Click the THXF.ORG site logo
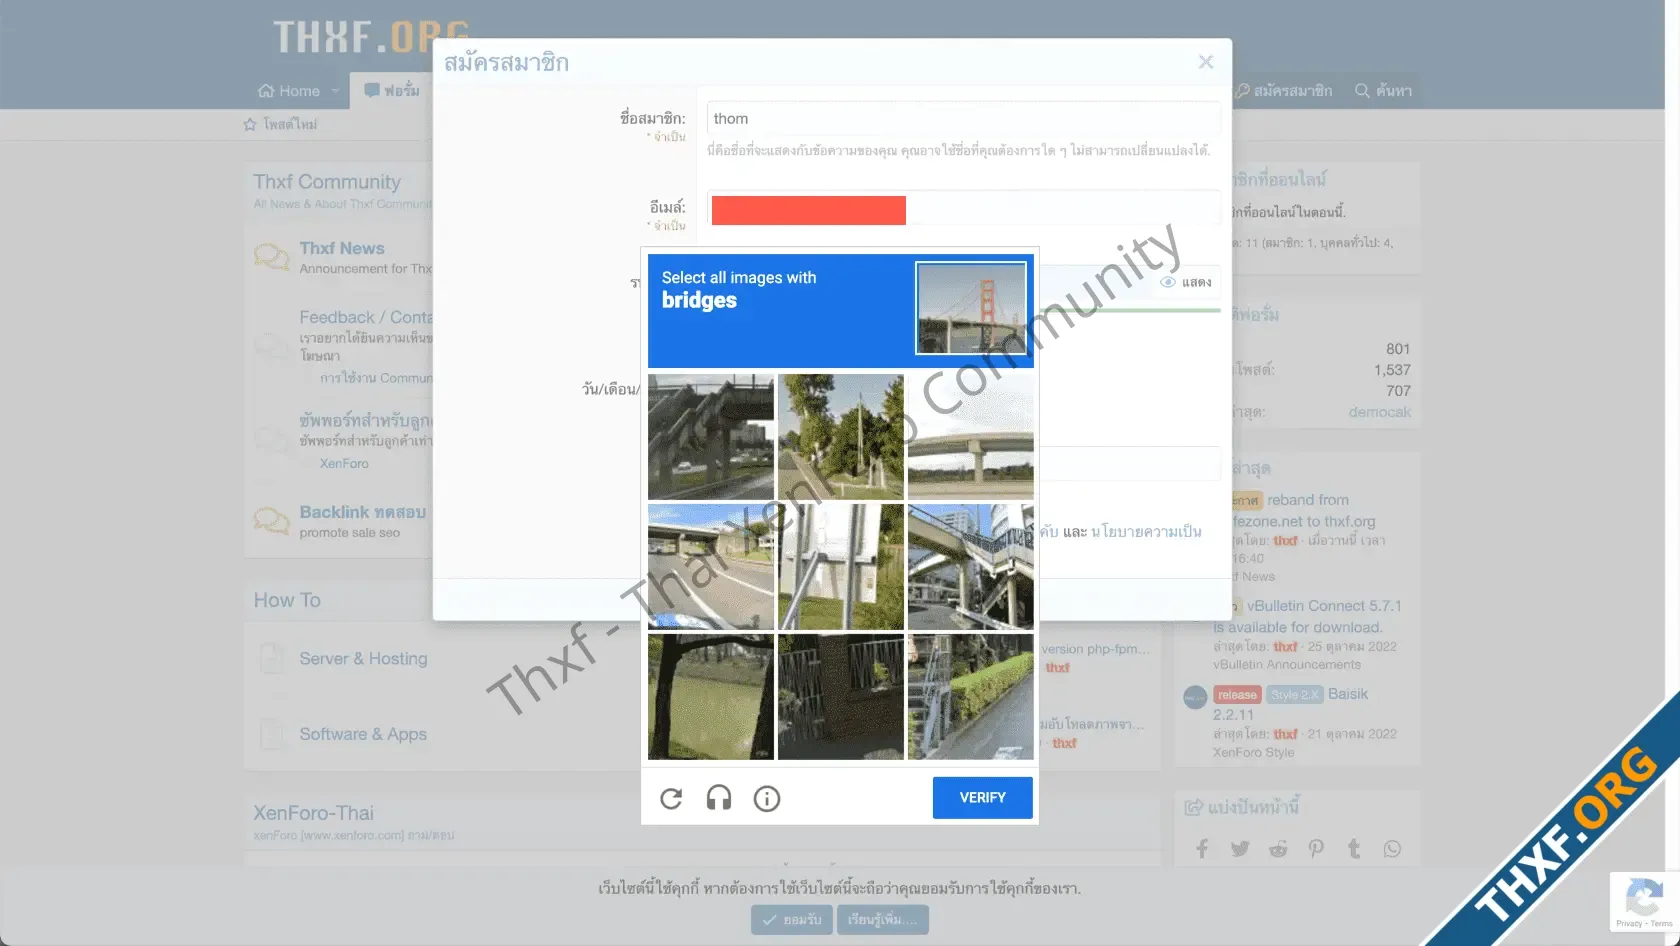 coord(371,38)
